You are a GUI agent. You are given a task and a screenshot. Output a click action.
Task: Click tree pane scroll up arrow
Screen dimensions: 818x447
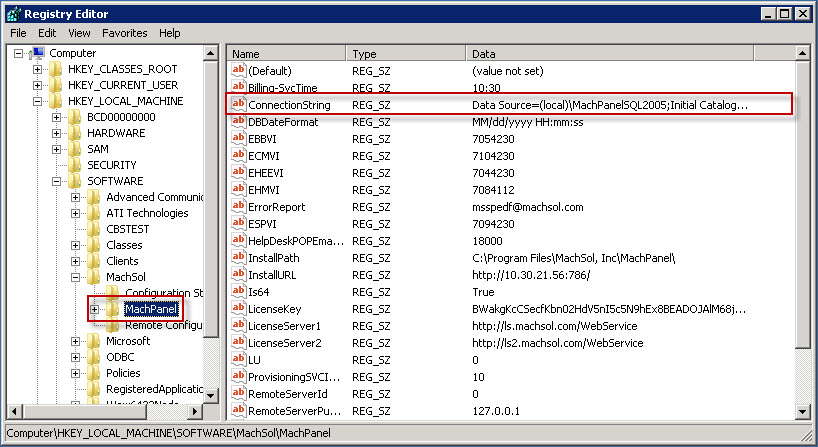211,53
